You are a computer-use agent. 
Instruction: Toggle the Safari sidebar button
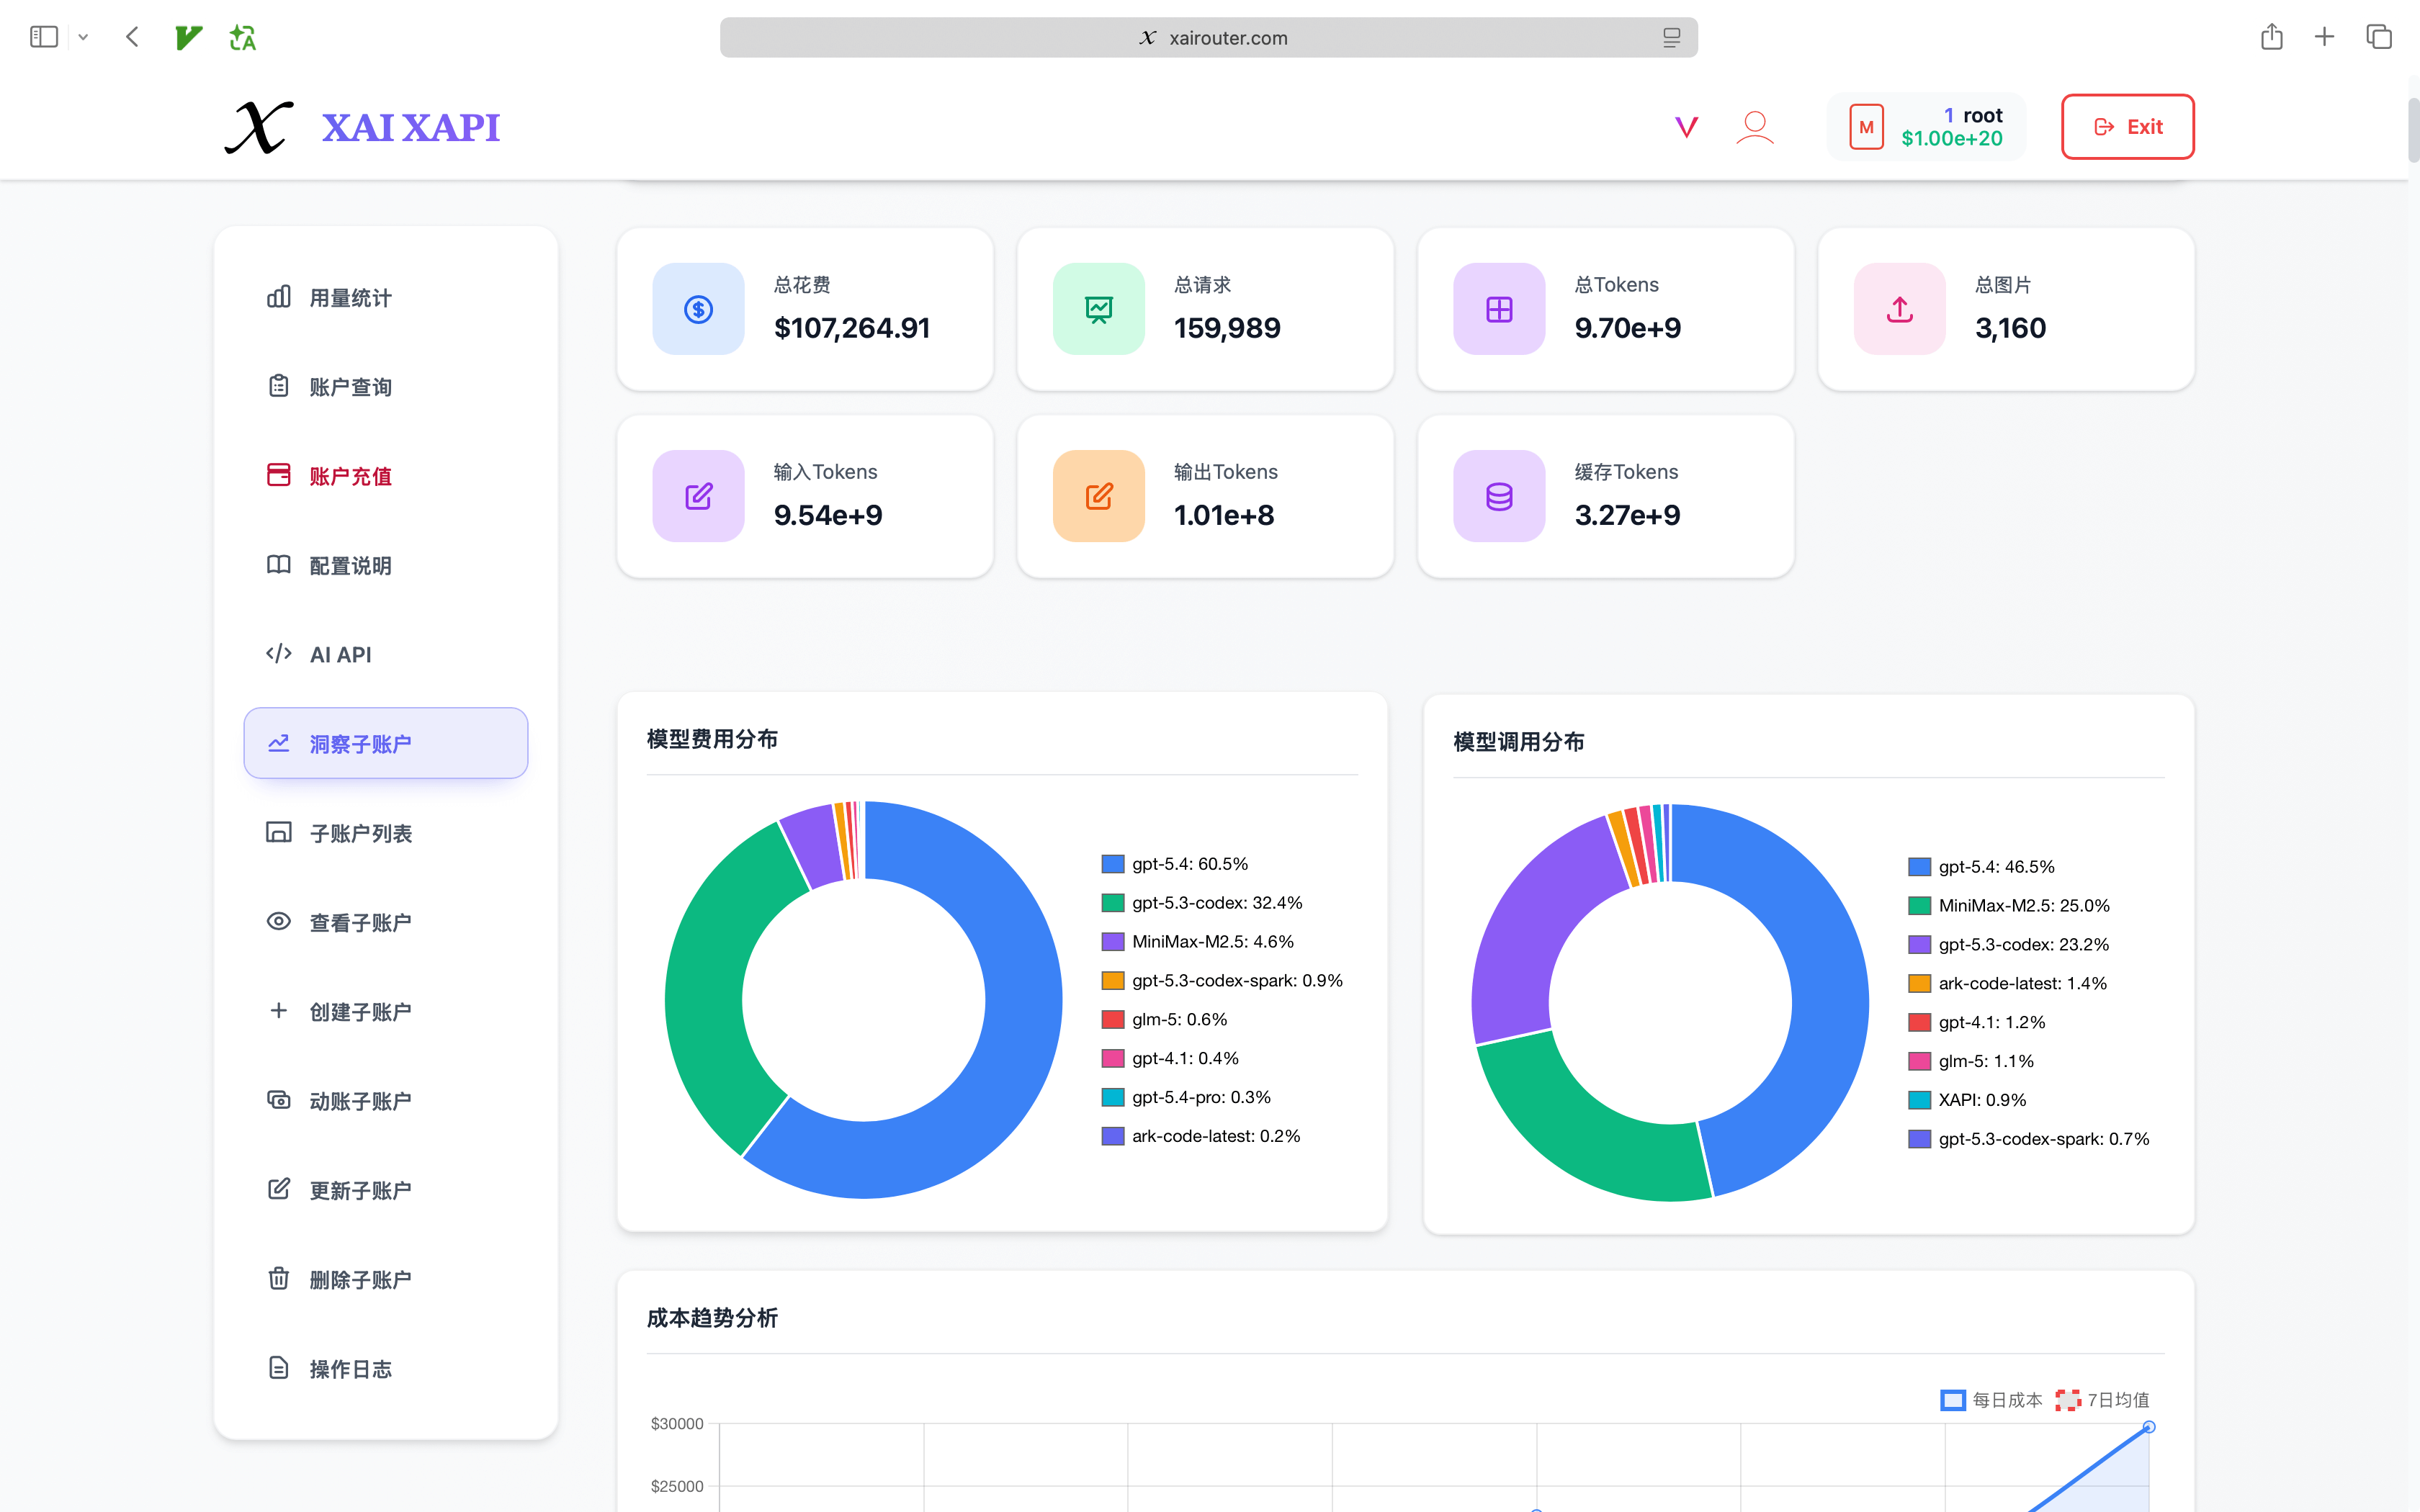coord(44,38)
